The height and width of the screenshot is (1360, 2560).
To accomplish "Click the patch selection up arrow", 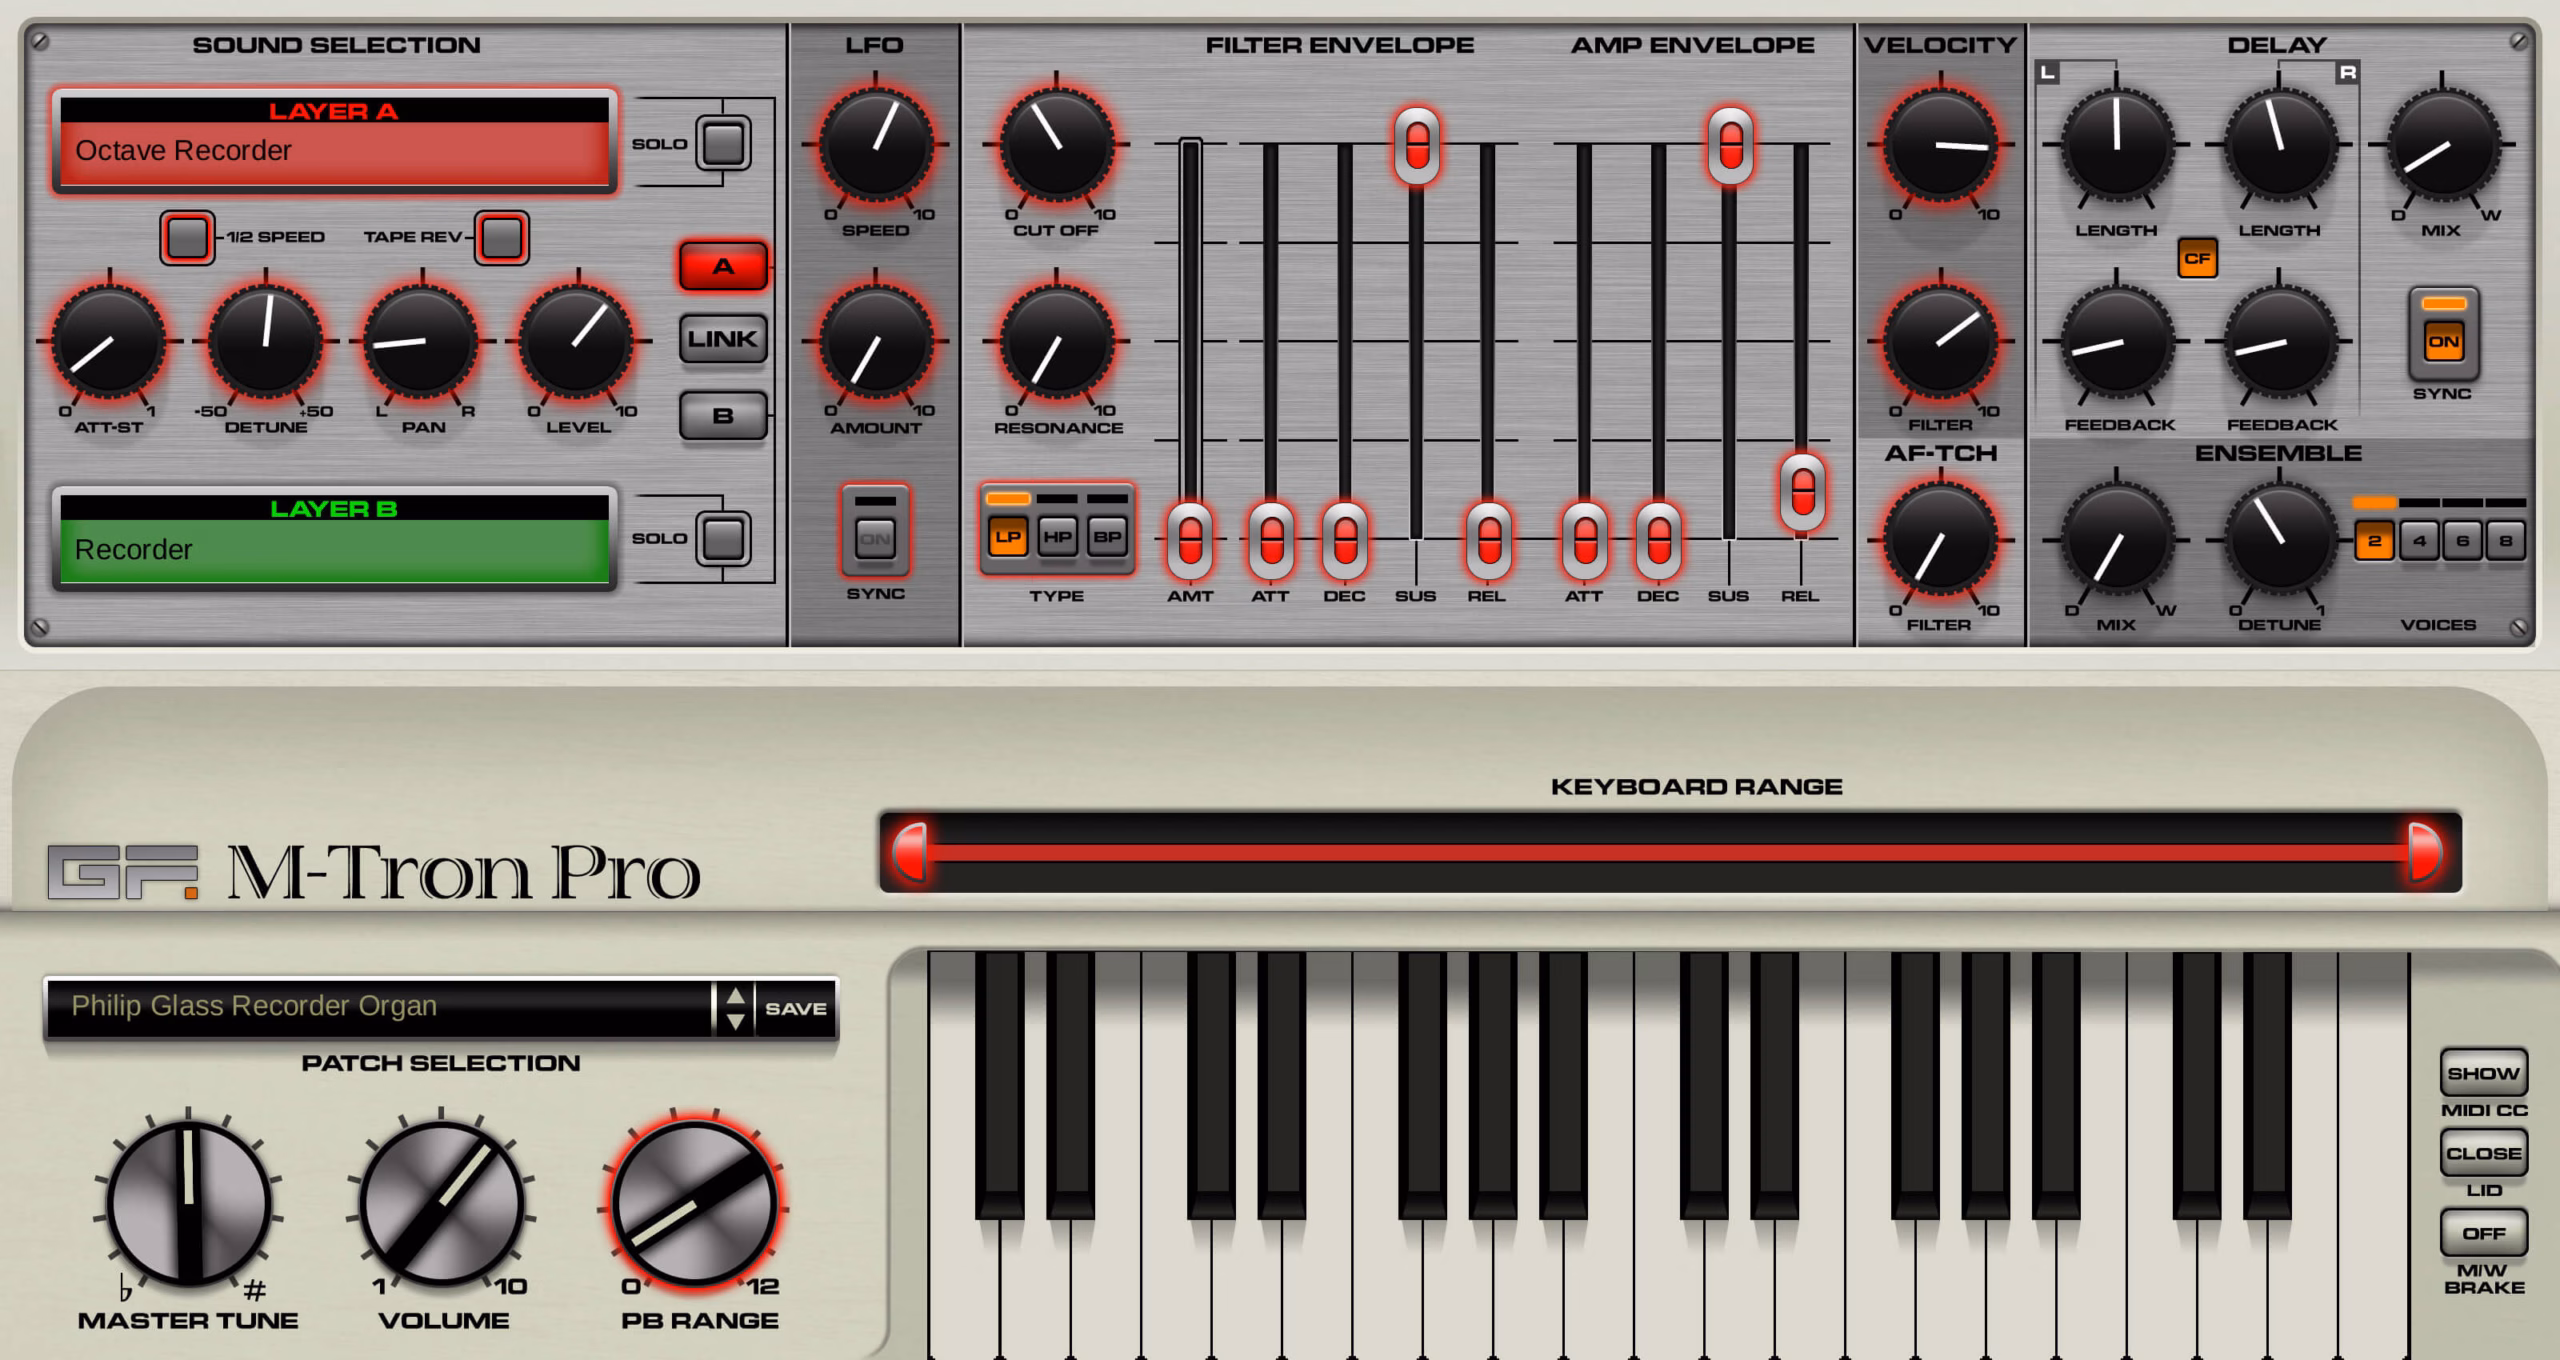I will point(735,997).
